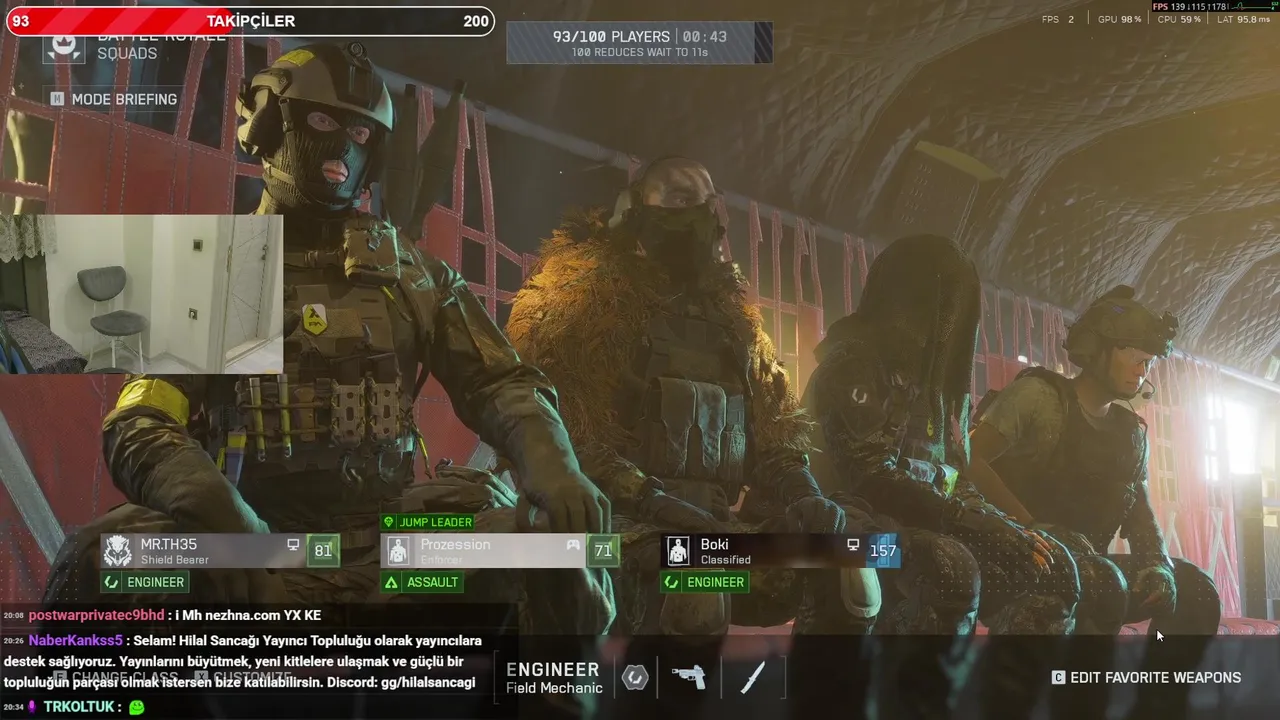Click Prozession's level 71 badge
The width and height of the screenshot is (1280, 720).
tap(603, 551)
